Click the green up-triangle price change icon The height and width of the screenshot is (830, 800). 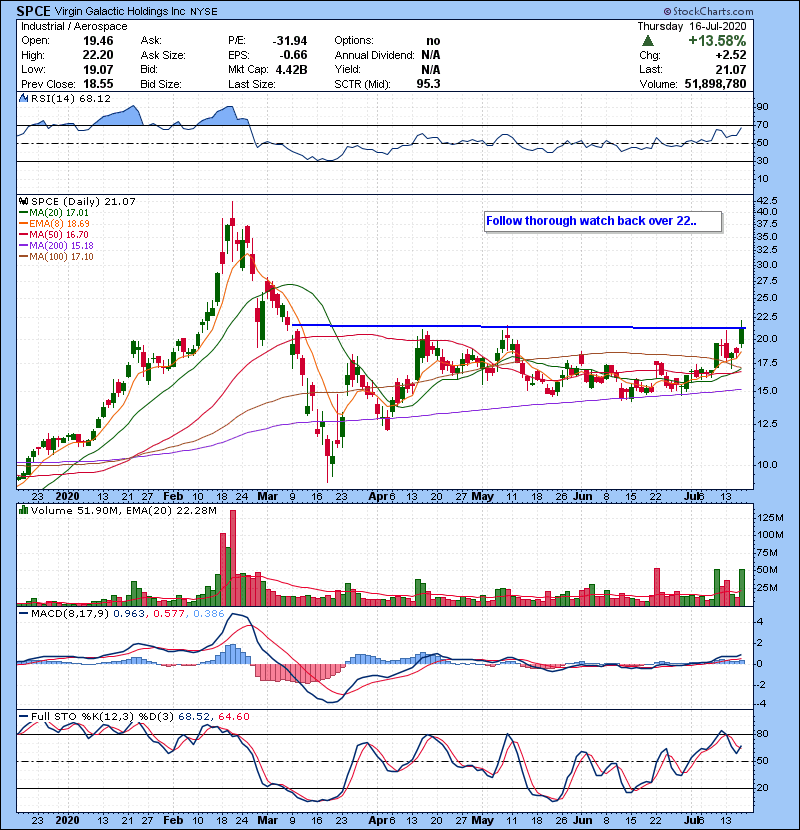[647, 41]
